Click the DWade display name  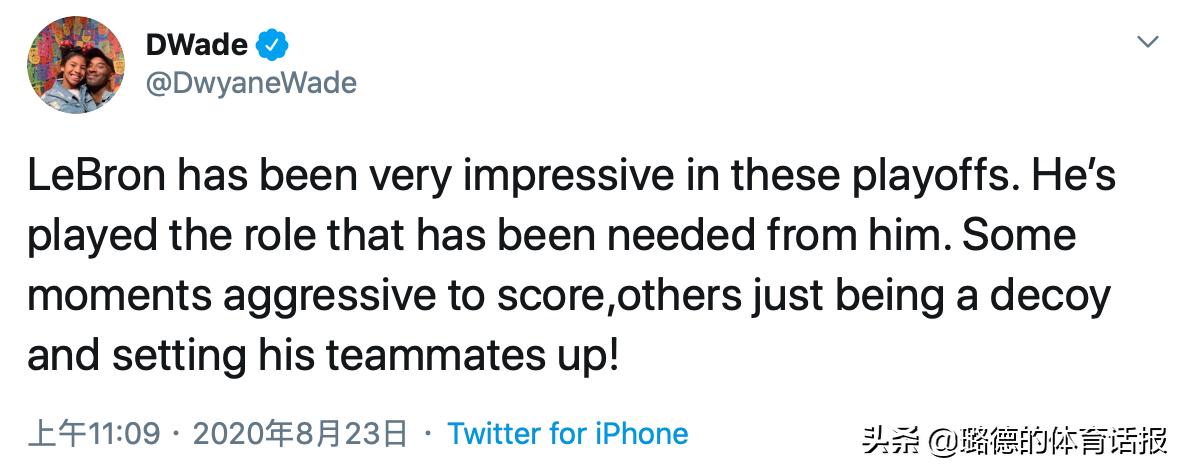(x=198, y=45)
